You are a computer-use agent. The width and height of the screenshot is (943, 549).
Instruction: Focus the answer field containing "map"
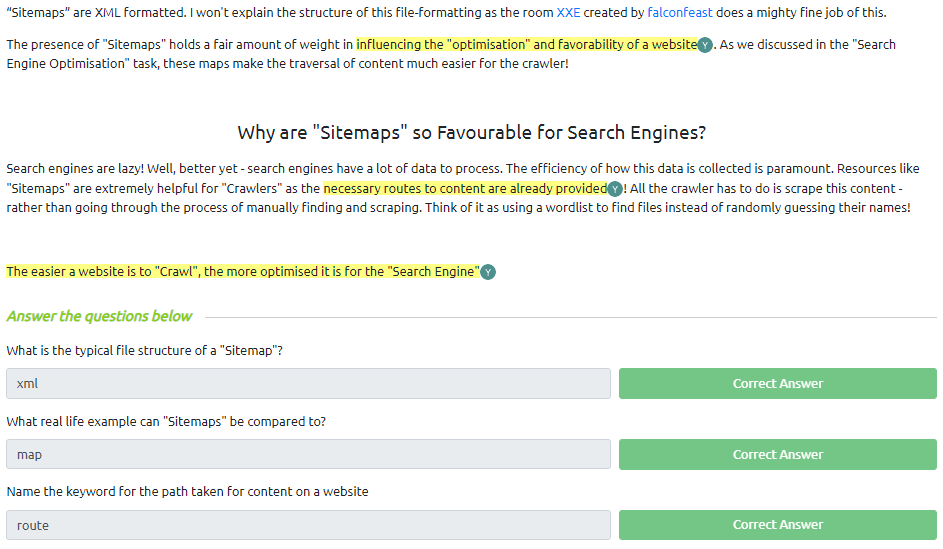pos(308,454)
